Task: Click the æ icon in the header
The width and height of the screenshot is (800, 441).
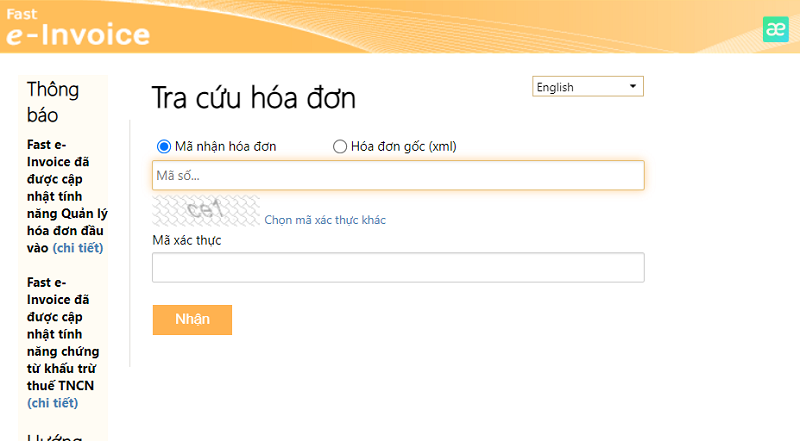Action: [775, 29]
